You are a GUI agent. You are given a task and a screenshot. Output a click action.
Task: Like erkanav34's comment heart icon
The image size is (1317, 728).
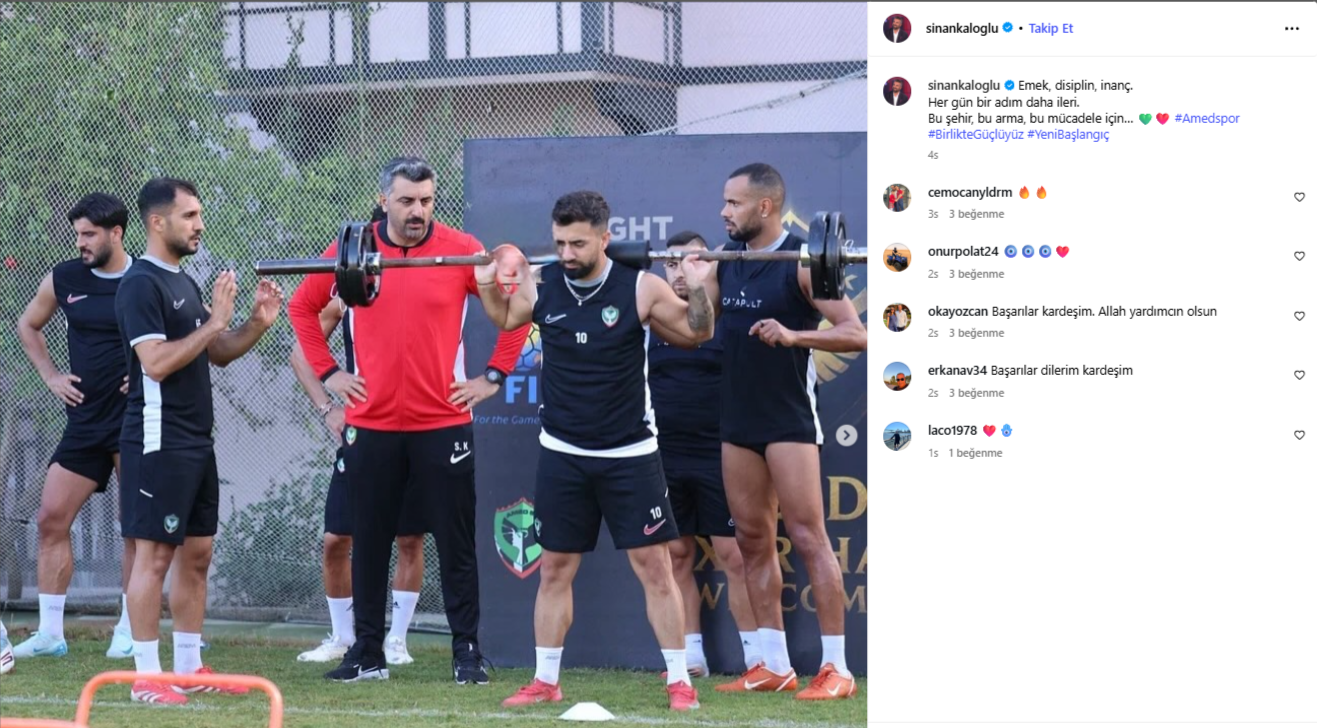(x=1299, y=375)
